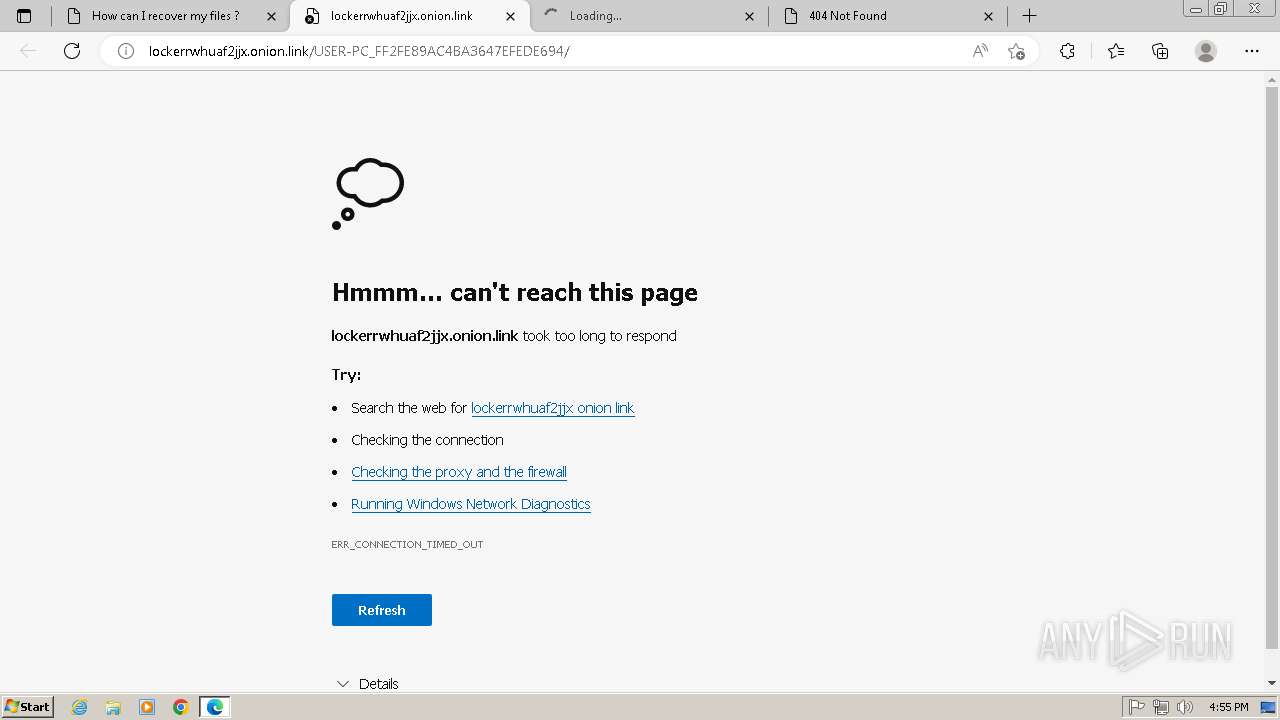Viewport: 1280px width, 720px height.
Task: Close the Loading... tab
Action: click(750, 16)
